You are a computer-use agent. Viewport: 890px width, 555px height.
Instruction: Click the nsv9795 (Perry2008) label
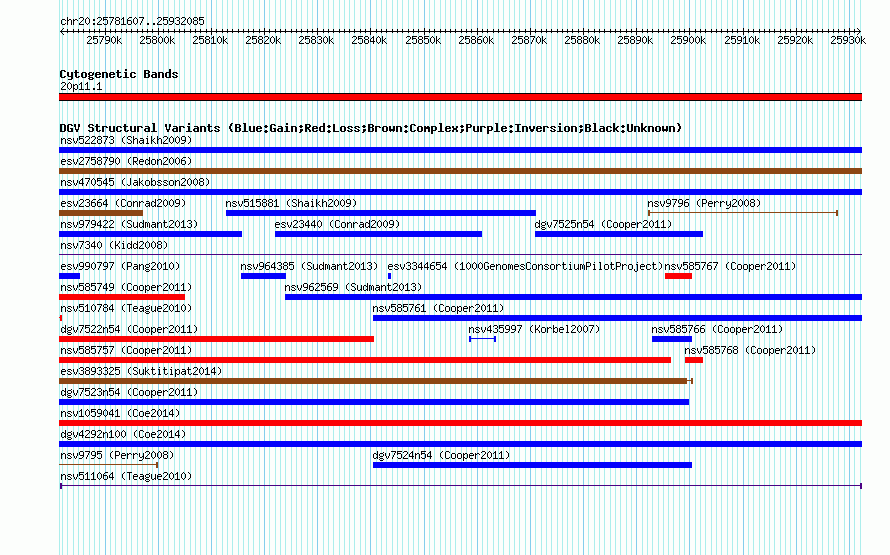point(117,455)
